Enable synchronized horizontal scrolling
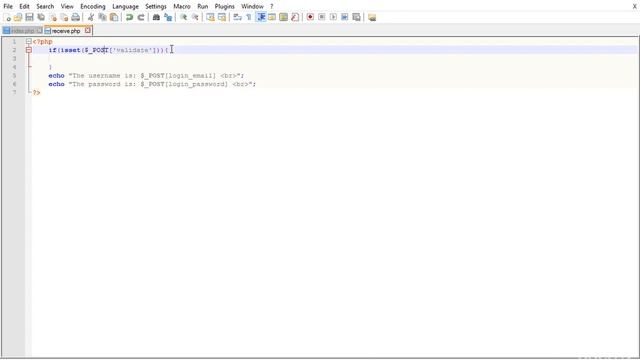The height and width of the screenshot is (360, 640). point(222,17)
